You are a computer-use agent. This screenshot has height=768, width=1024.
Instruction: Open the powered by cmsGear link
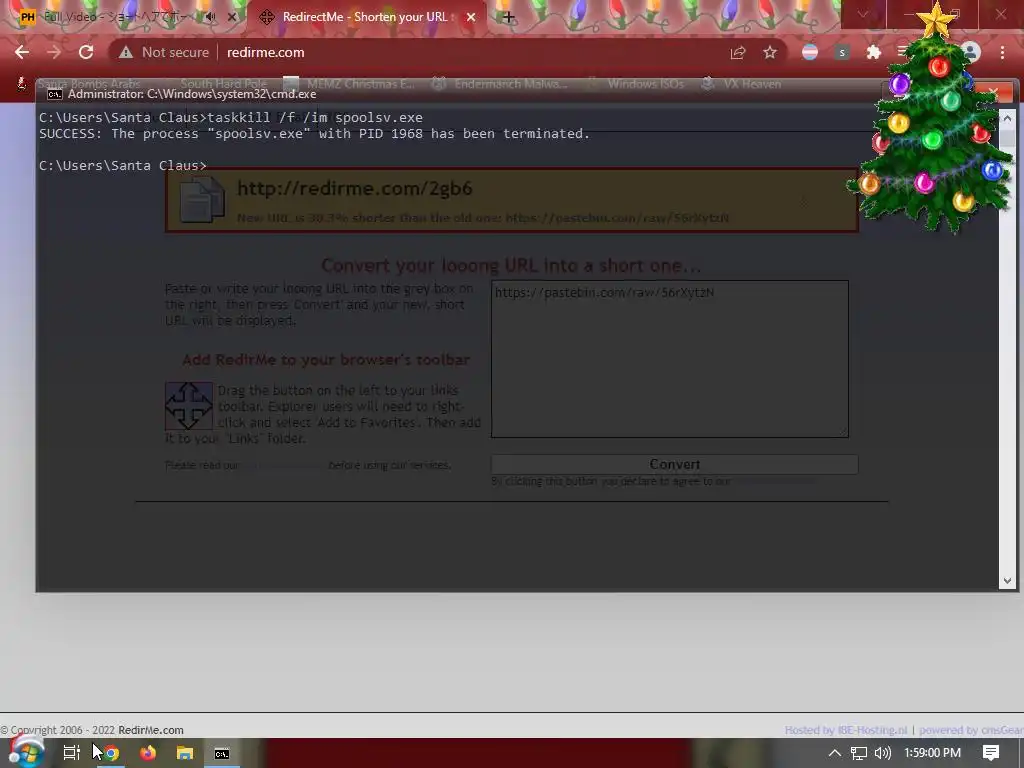click(x=971, y=730)
